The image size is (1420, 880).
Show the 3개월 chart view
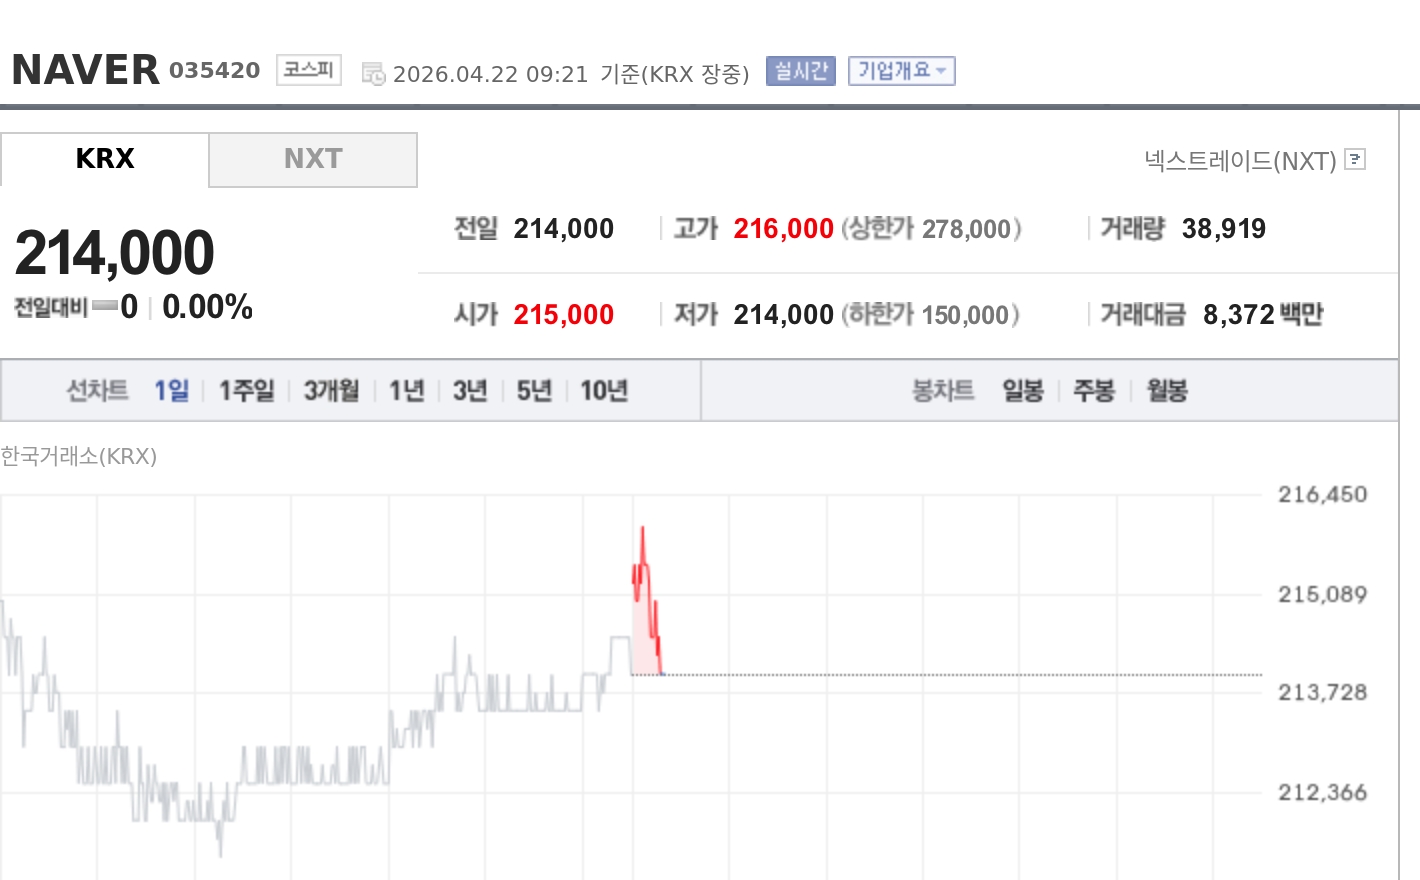(331, 391)
